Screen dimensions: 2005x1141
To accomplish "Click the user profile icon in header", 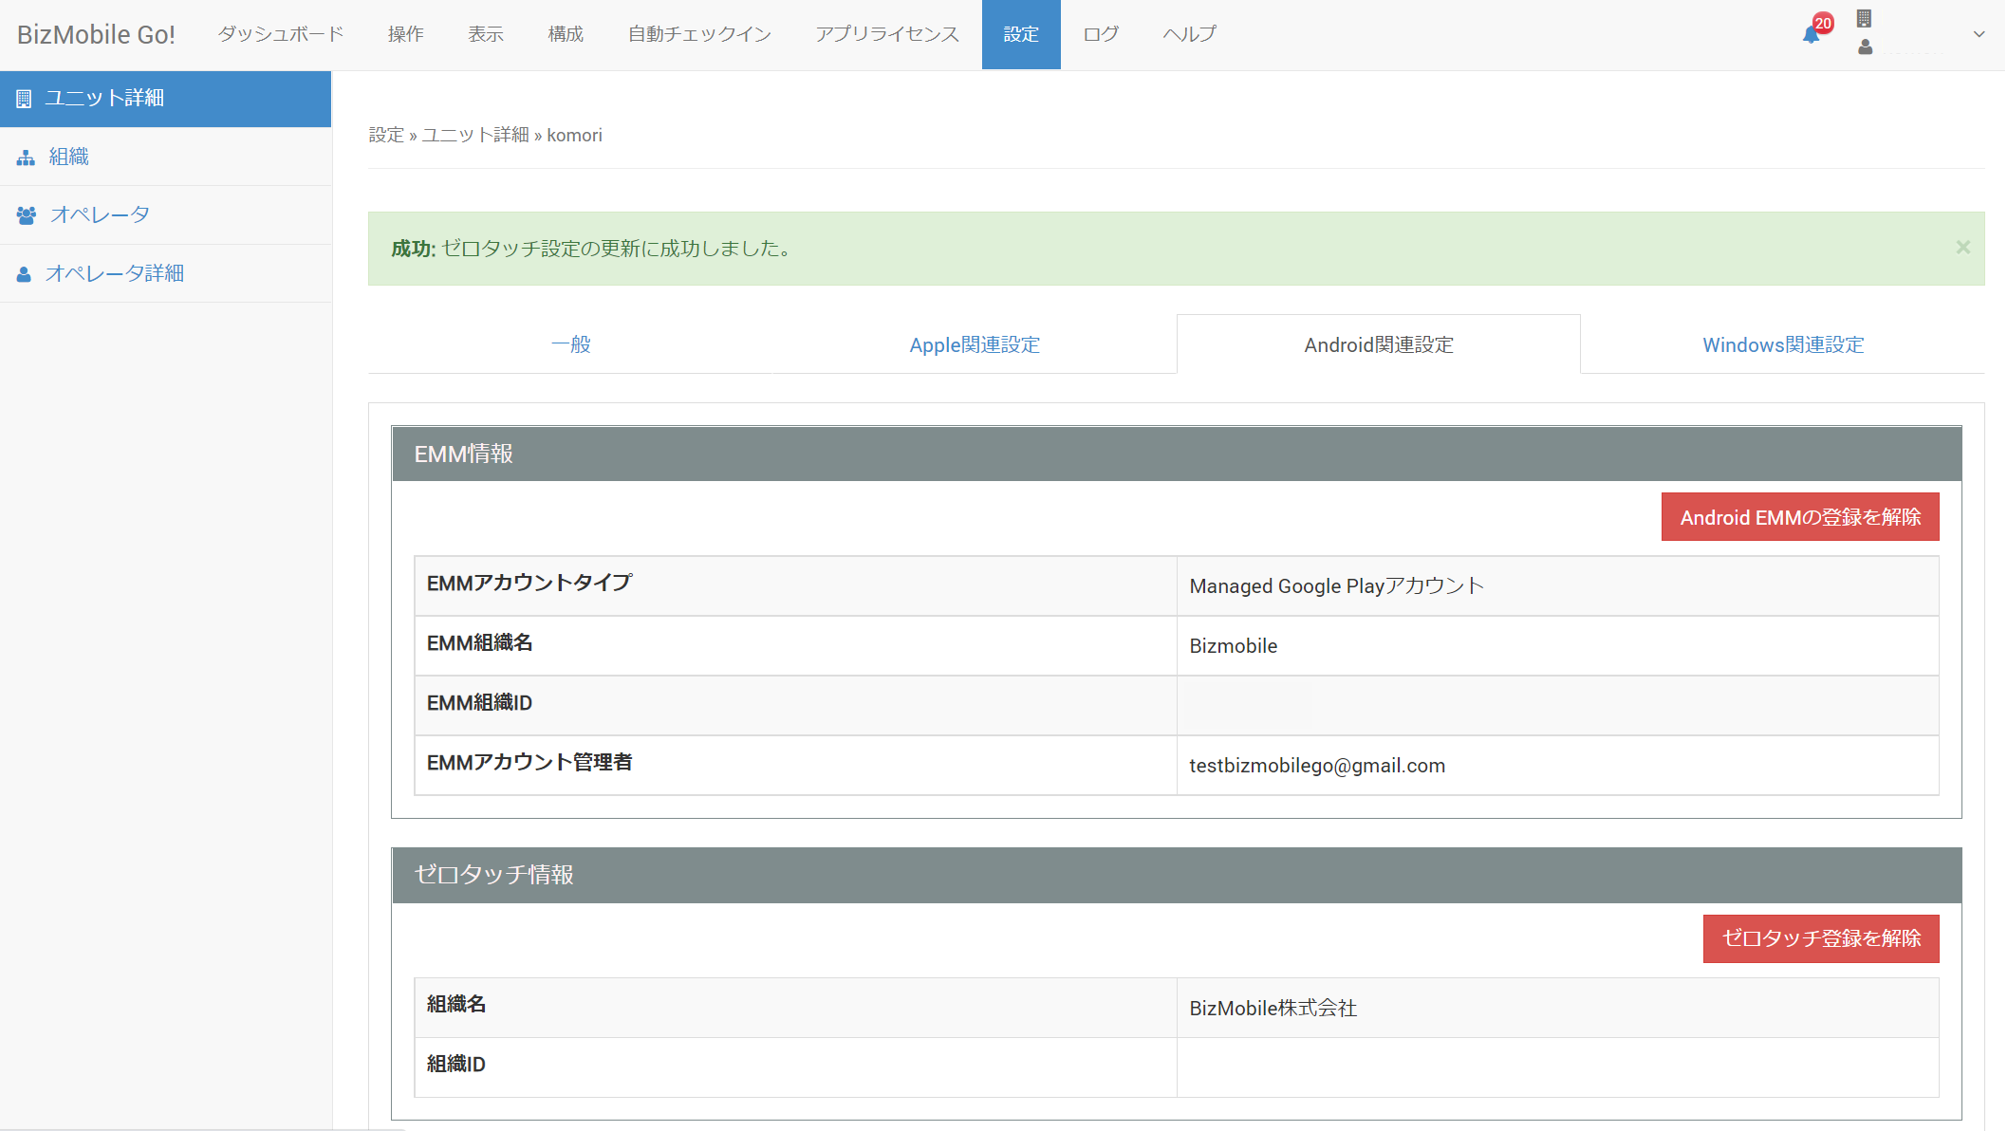I will [x=1865, y=47].
